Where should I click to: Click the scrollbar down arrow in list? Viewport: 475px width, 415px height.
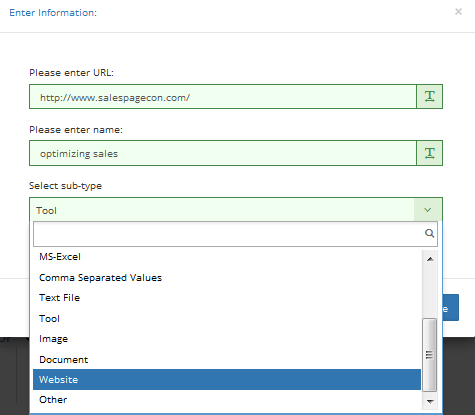coord(430,401)
